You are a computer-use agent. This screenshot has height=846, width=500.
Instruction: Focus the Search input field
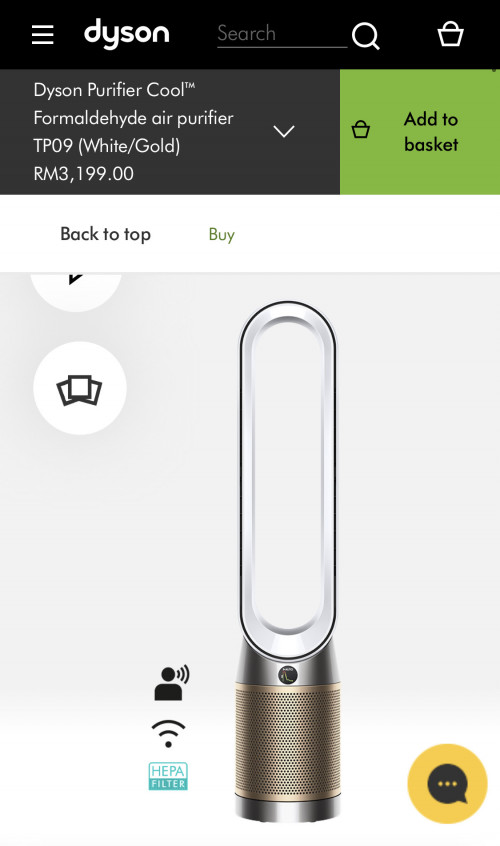coord(282,34)
